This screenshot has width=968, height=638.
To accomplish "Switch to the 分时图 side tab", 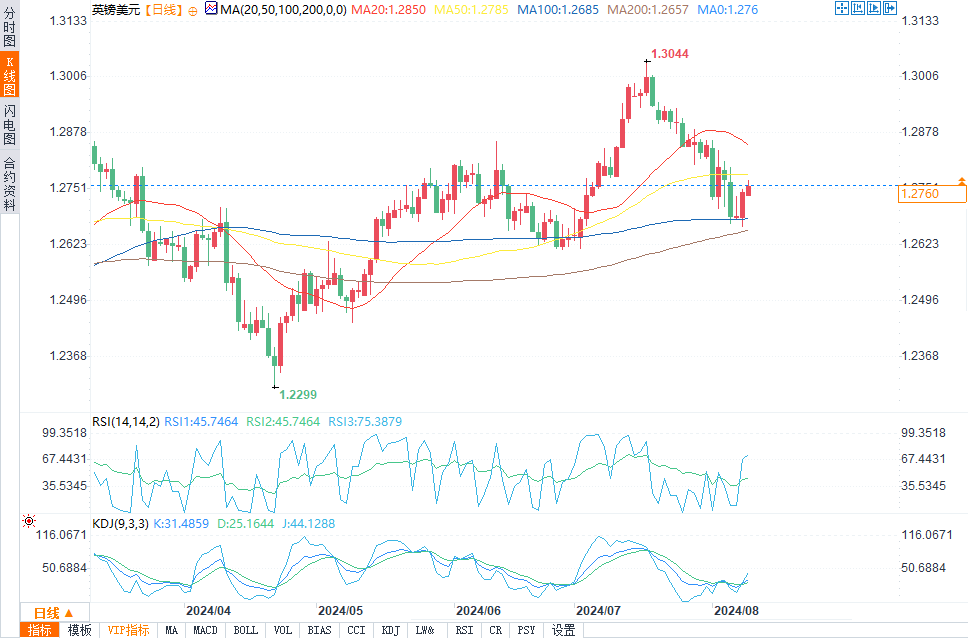I will coord(9,27).
